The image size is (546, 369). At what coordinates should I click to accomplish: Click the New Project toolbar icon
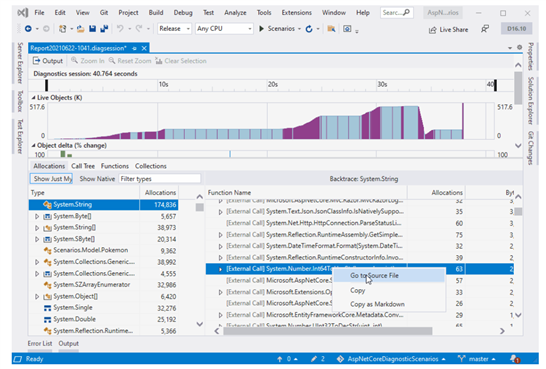coord(62,29)
